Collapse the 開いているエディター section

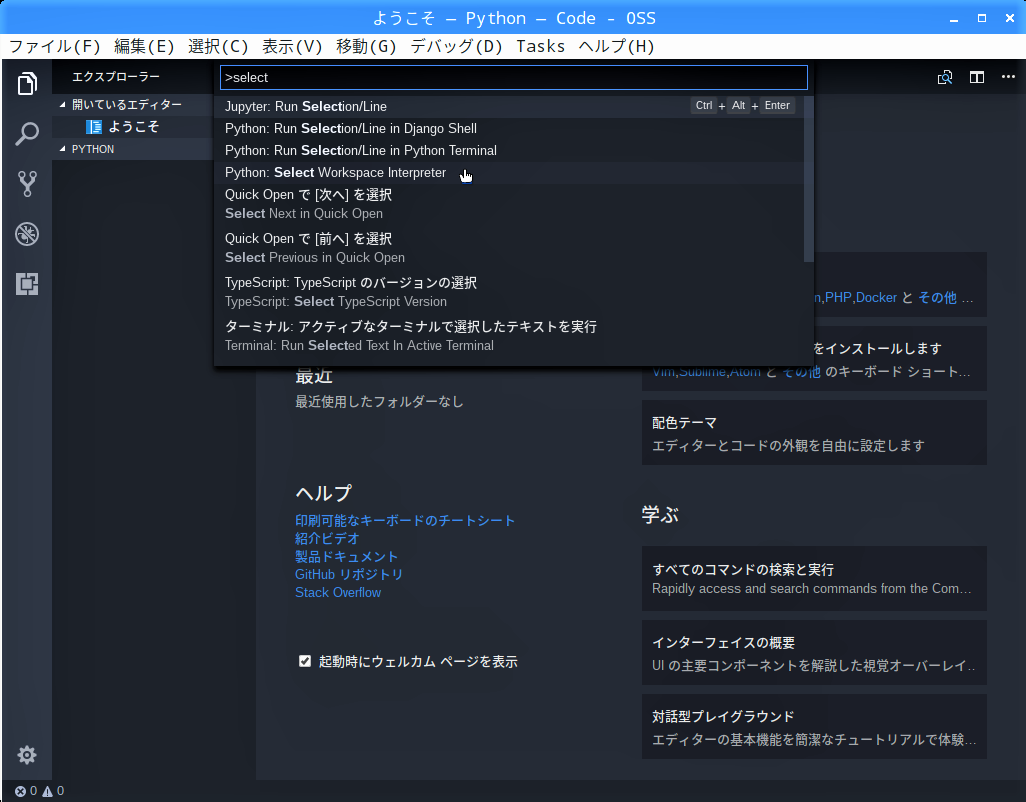[63, 105]
